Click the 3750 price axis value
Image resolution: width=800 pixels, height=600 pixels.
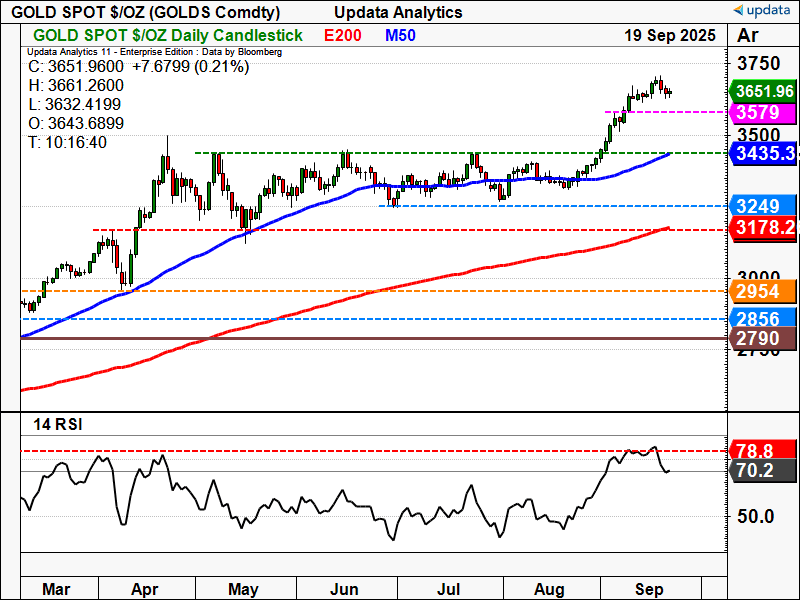[759, 64]
